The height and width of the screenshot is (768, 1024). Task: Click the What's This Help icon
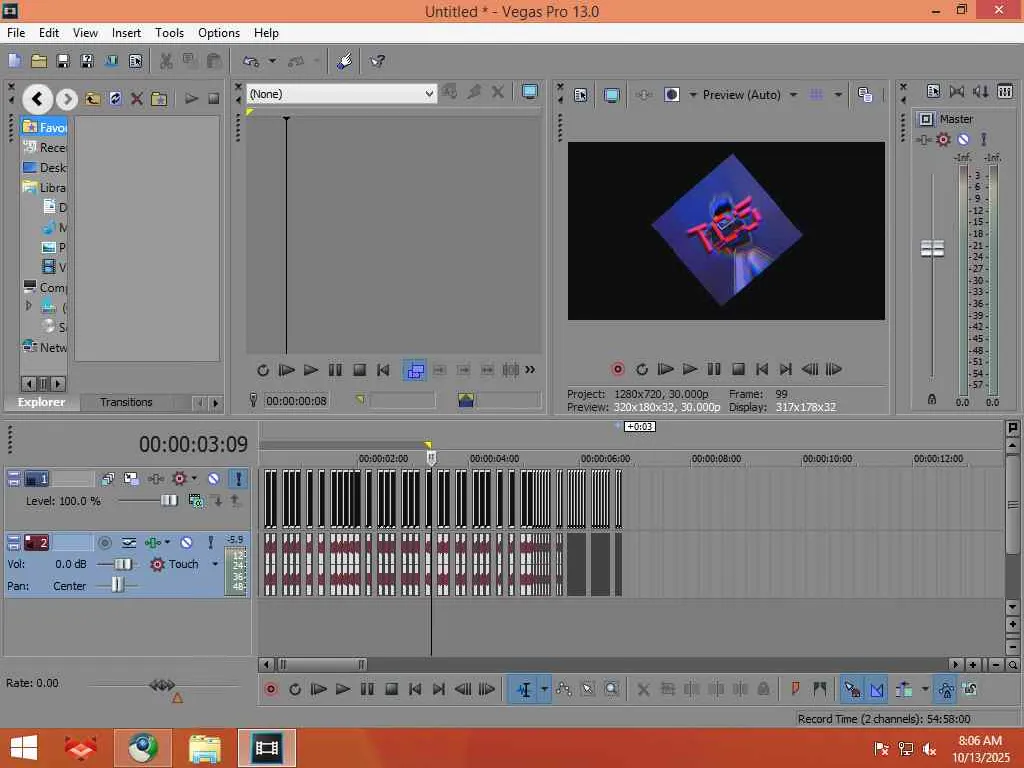(377, 61)
